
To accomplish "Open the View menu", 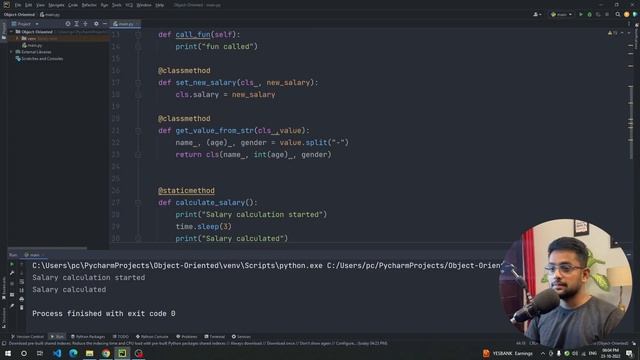I will [40, 5].
